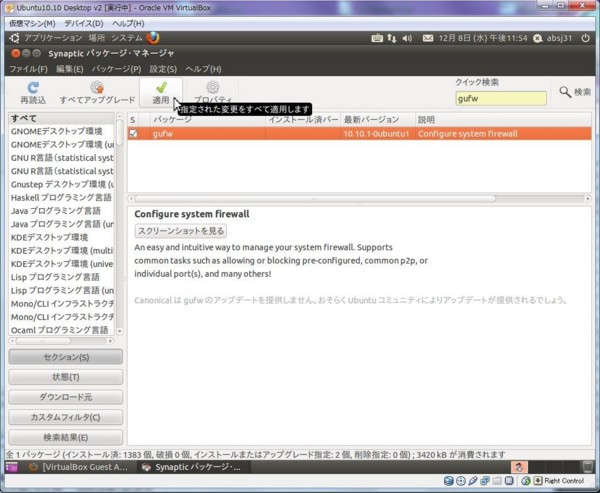The height and width of the screenshot is (493, 600).
Task: Open the Ubuntu logo applications icon
Action: coord(14,38)
